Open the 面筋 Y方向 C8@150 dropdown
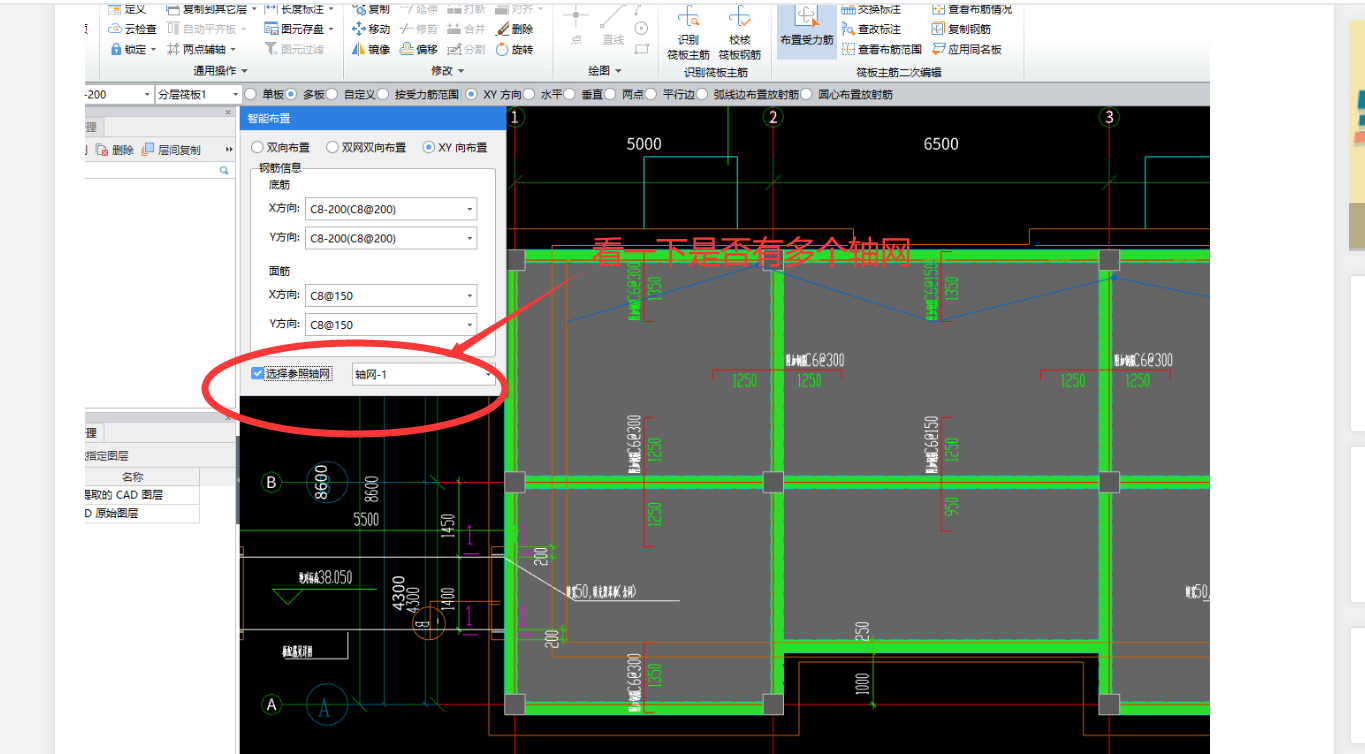 390,324
